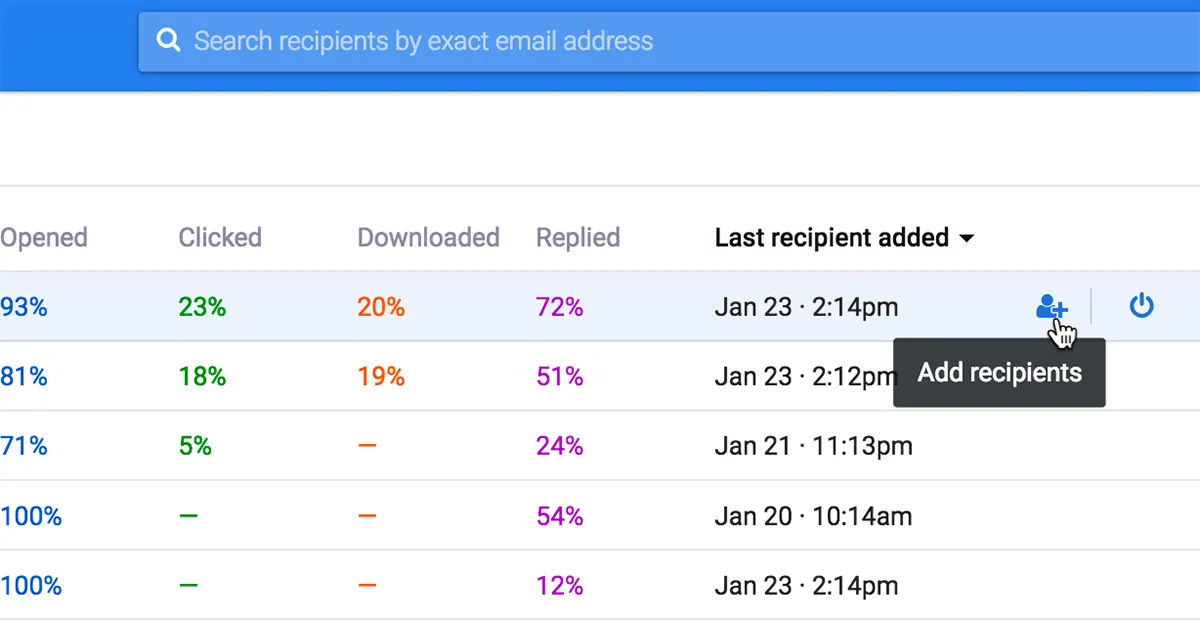
Task: Click the 51% replied value
Action: (560, 377)
